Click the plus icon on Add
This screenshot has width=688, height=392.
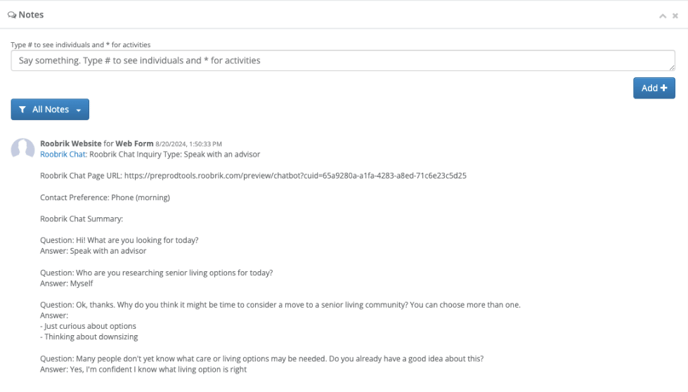[663, 88]
